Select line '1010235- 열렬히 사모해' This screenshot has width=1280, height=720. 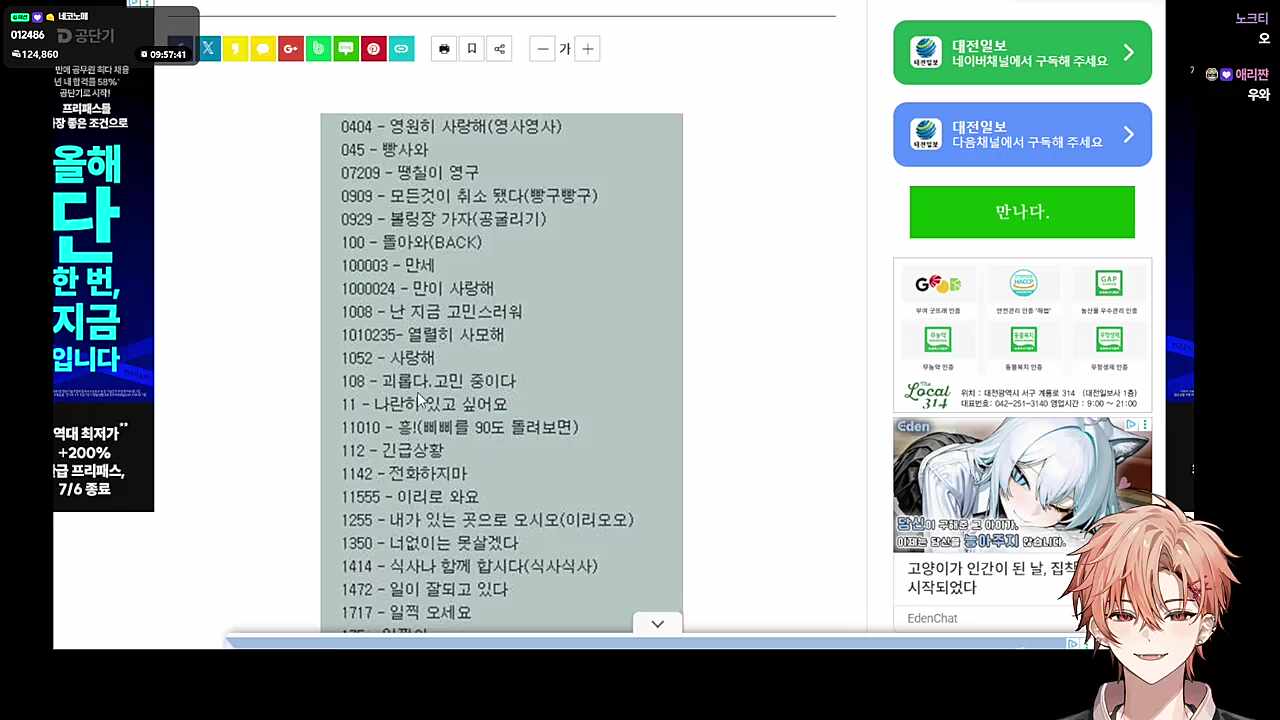coord(422,335)
